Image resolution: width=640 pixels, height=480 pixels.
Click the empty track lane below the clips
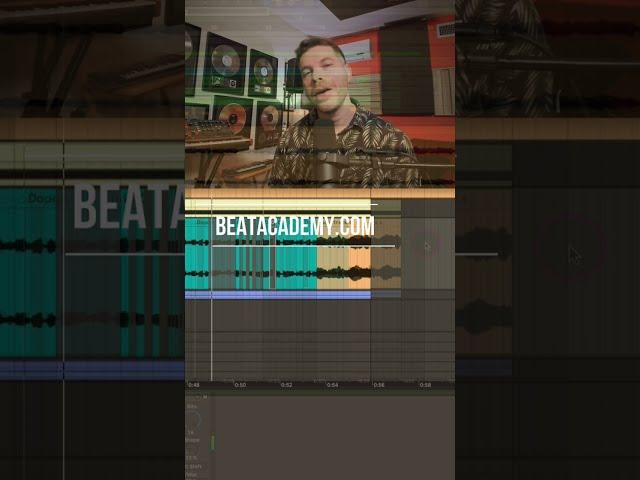[320, 340]
